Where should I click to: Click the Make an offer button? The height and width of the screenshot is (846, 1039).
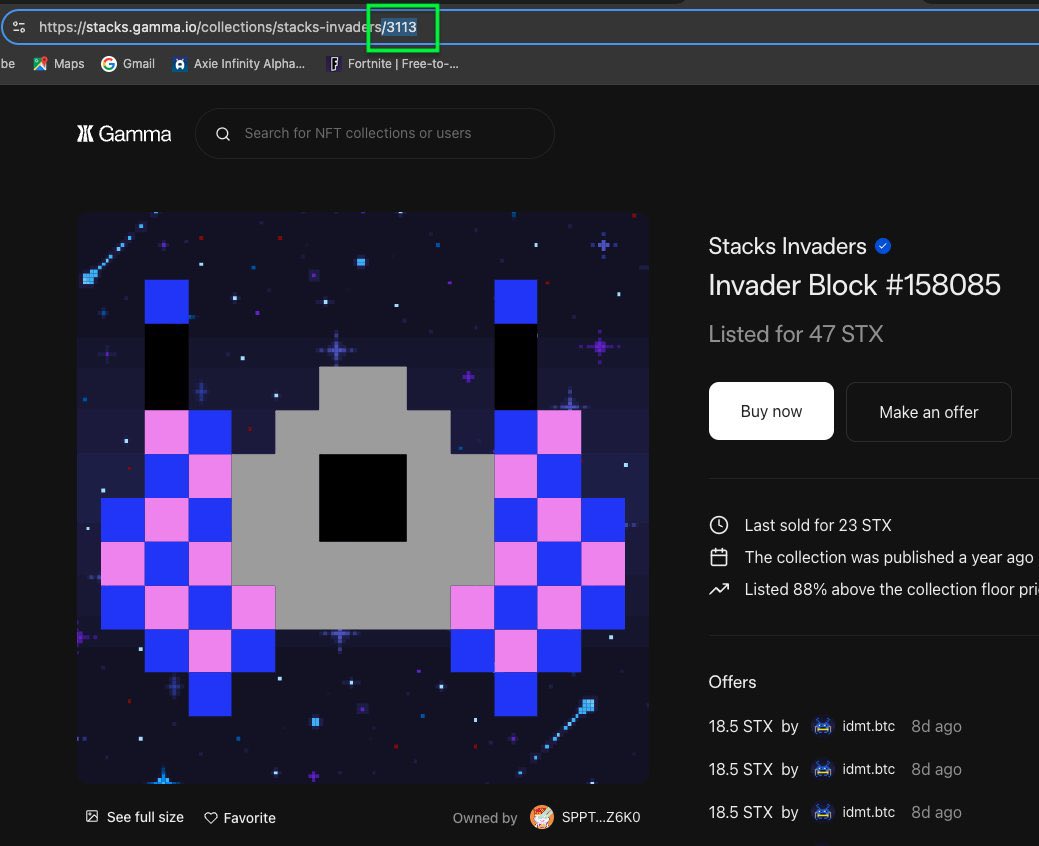pyautogui.click(x=928, y=412)
